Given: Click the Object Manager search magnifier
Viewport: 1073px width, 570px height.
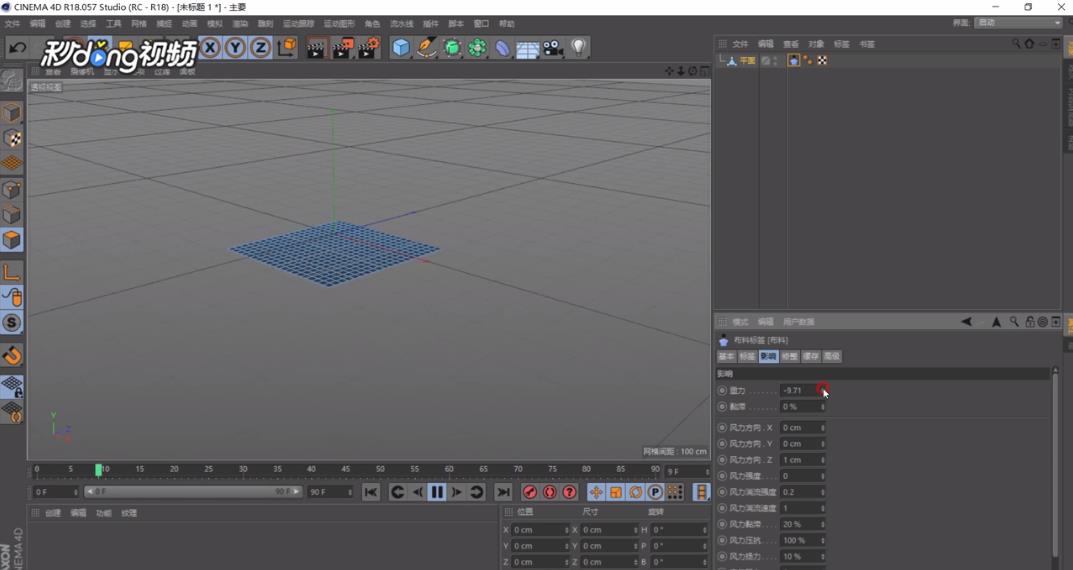Looking at the screenshot, I should click(x=1016, y=43).
